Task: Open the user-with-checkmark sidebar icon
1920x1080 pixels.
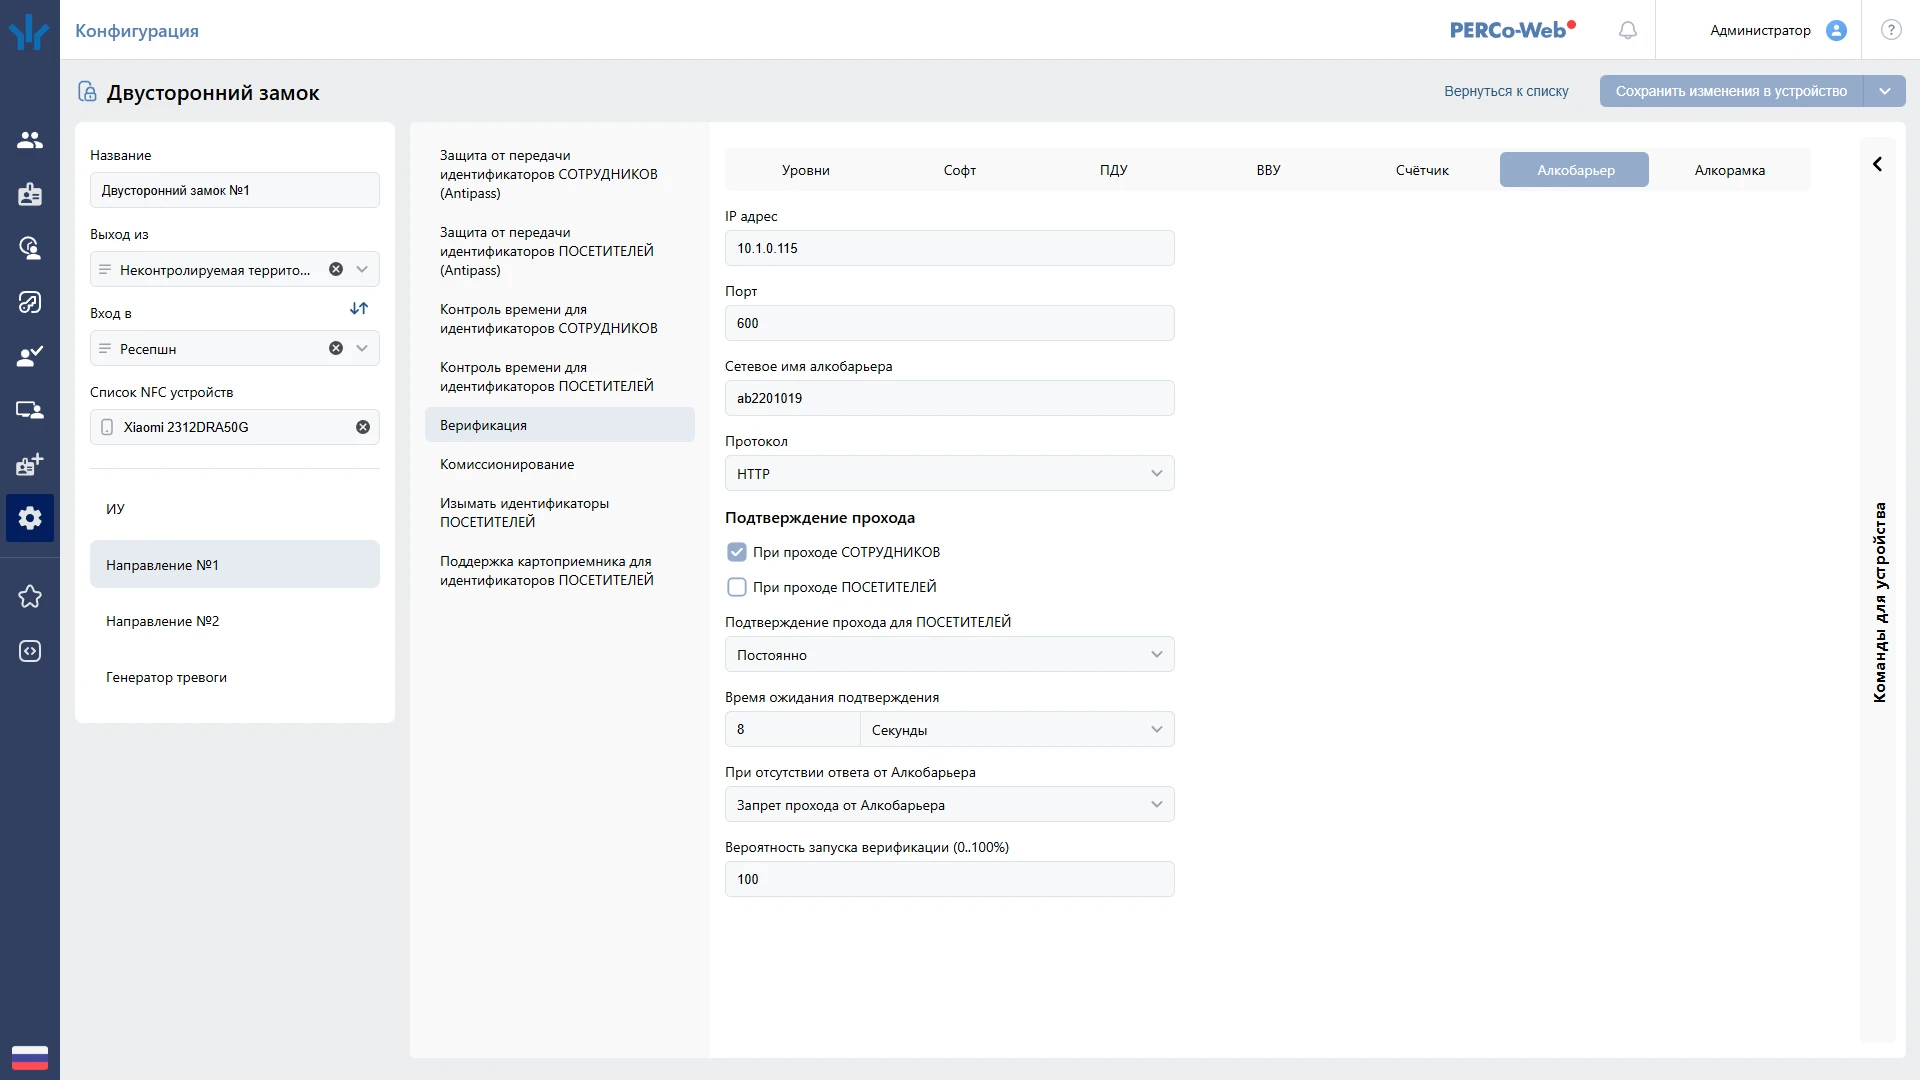Action: [x=30, y=356]
